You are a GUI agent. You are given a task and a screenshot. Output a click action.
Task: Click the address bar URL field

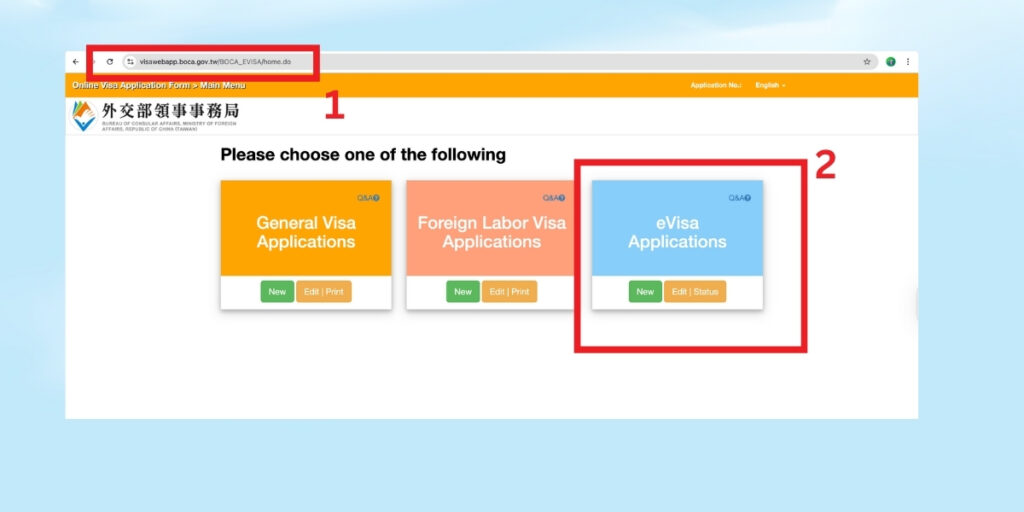[500, 62]
